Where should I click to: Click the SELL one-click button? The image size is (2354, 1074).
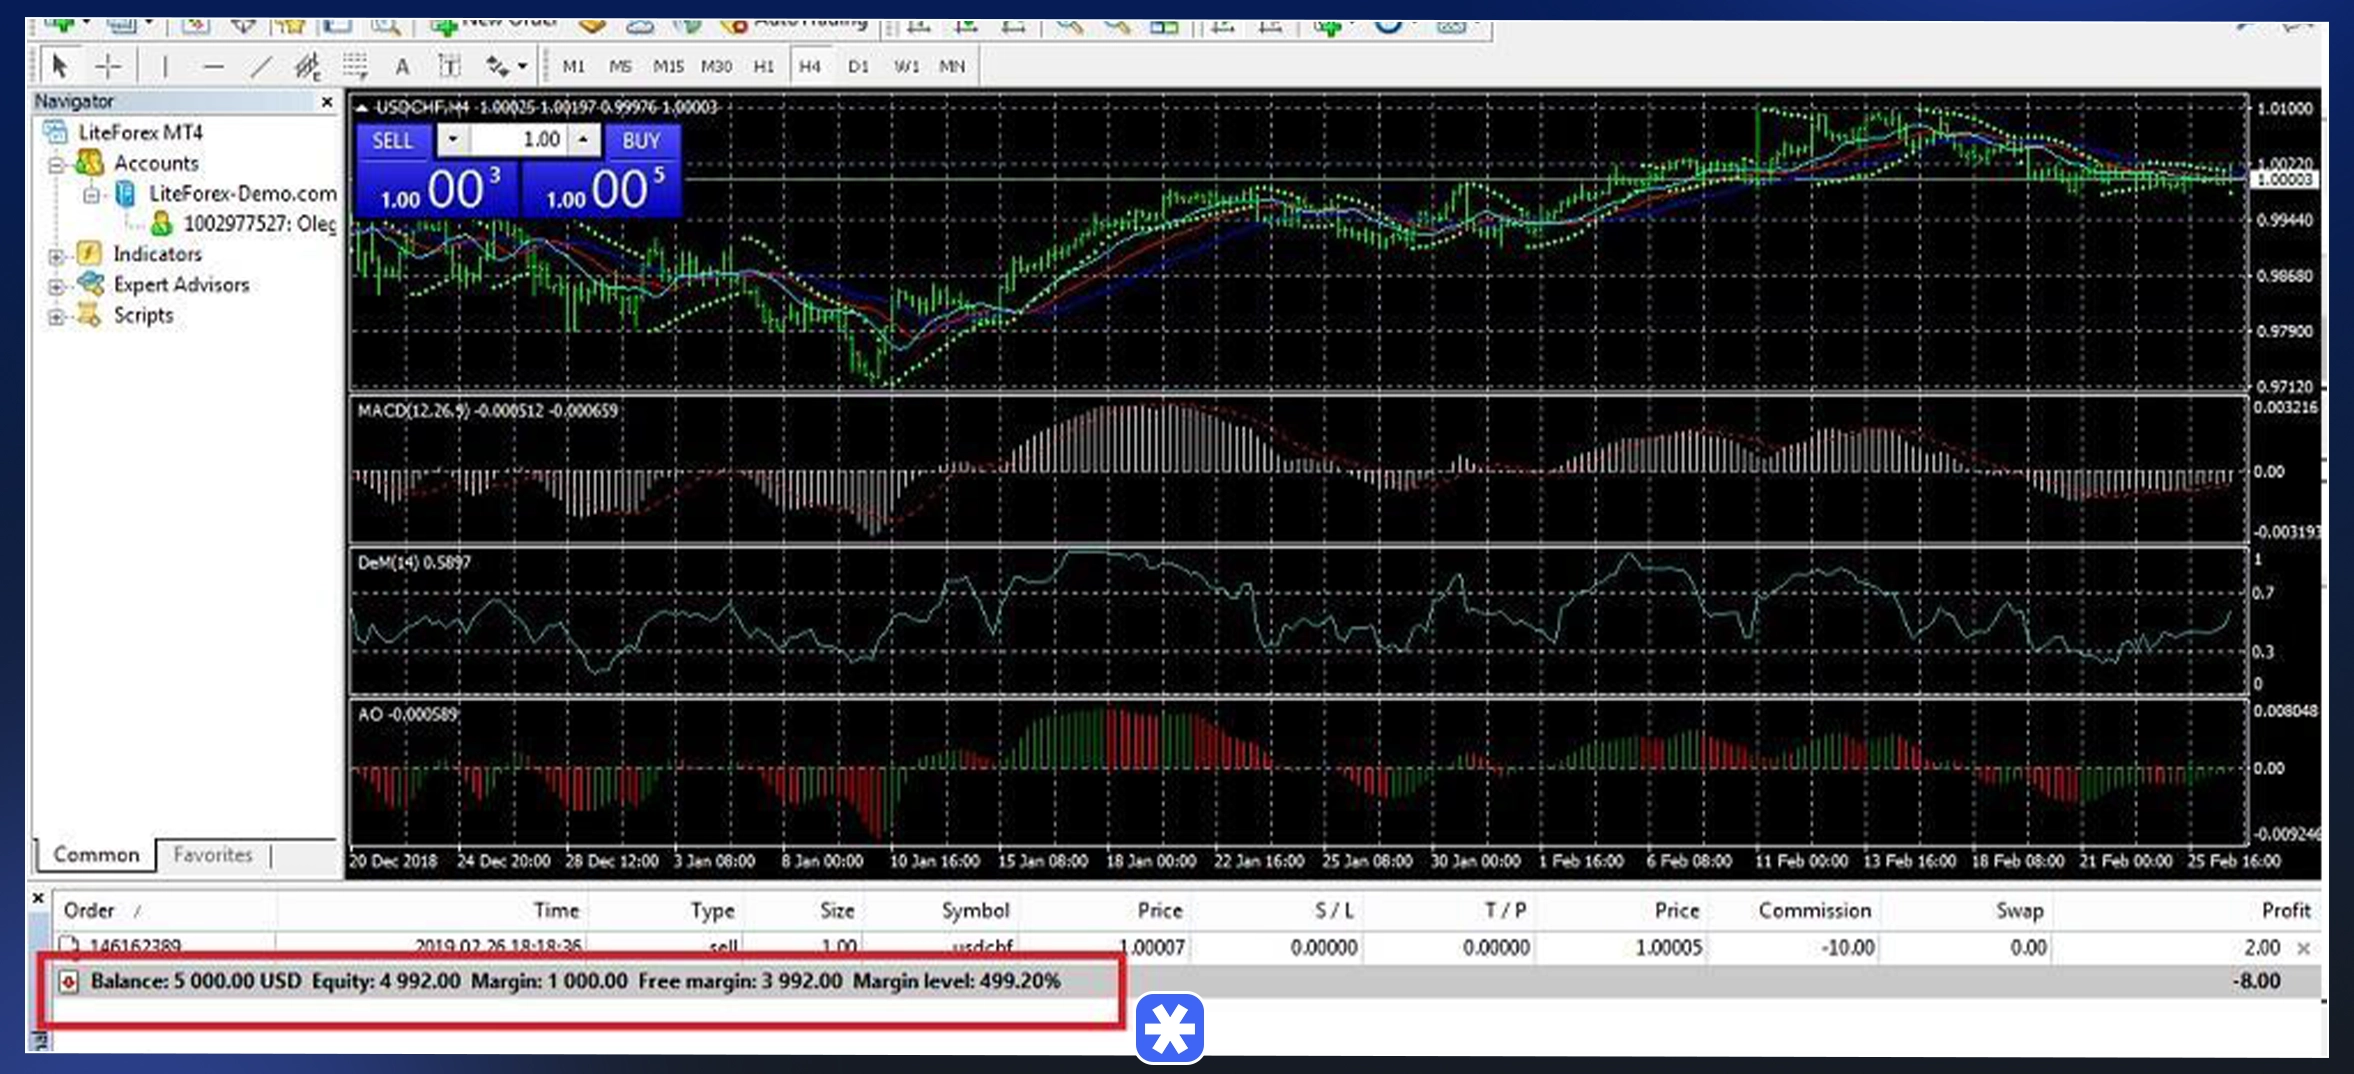click(393, 141)
